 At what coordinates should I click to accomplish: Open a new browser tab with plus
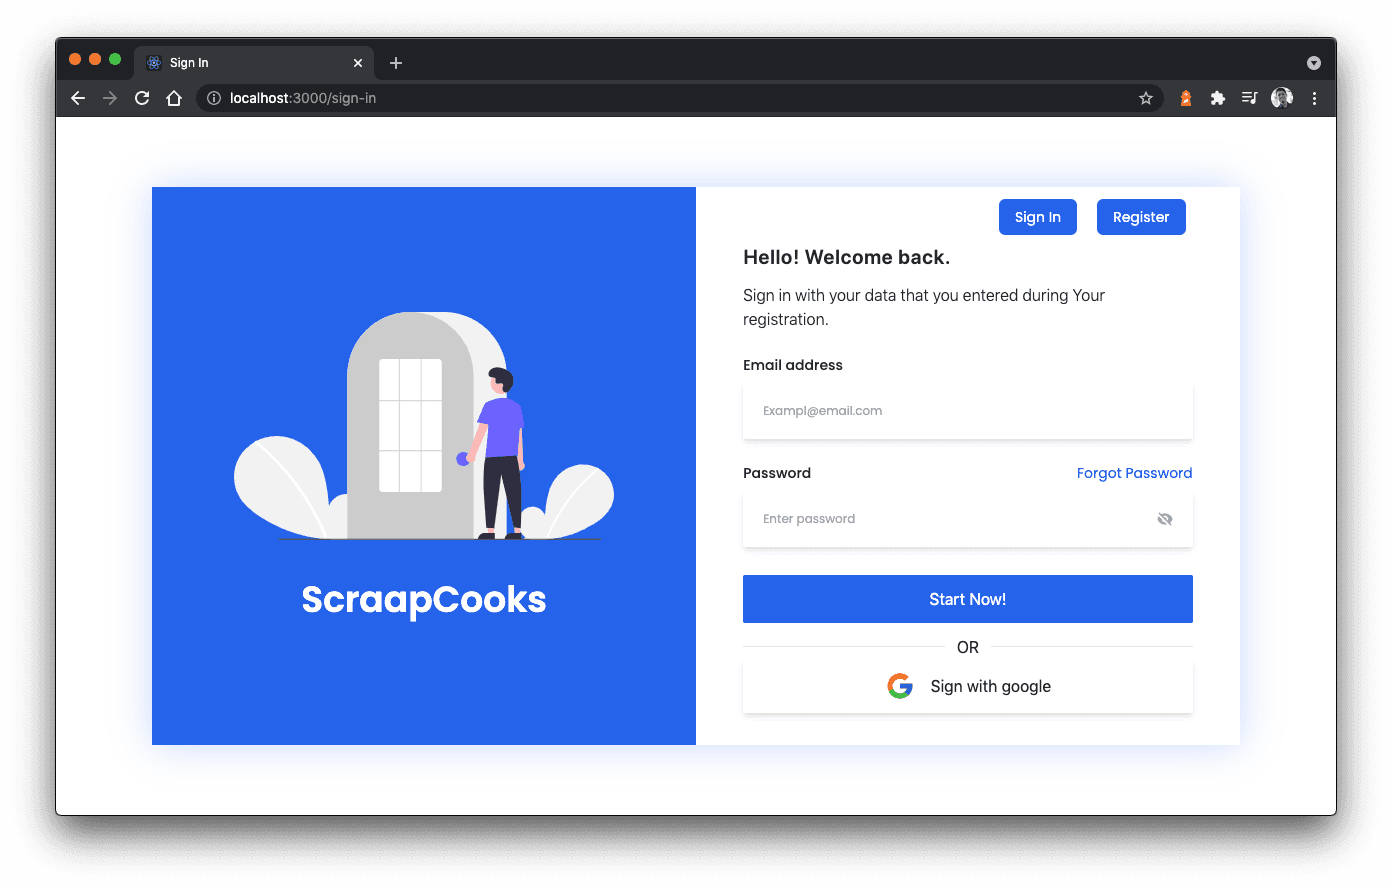(x=396, y=63)
